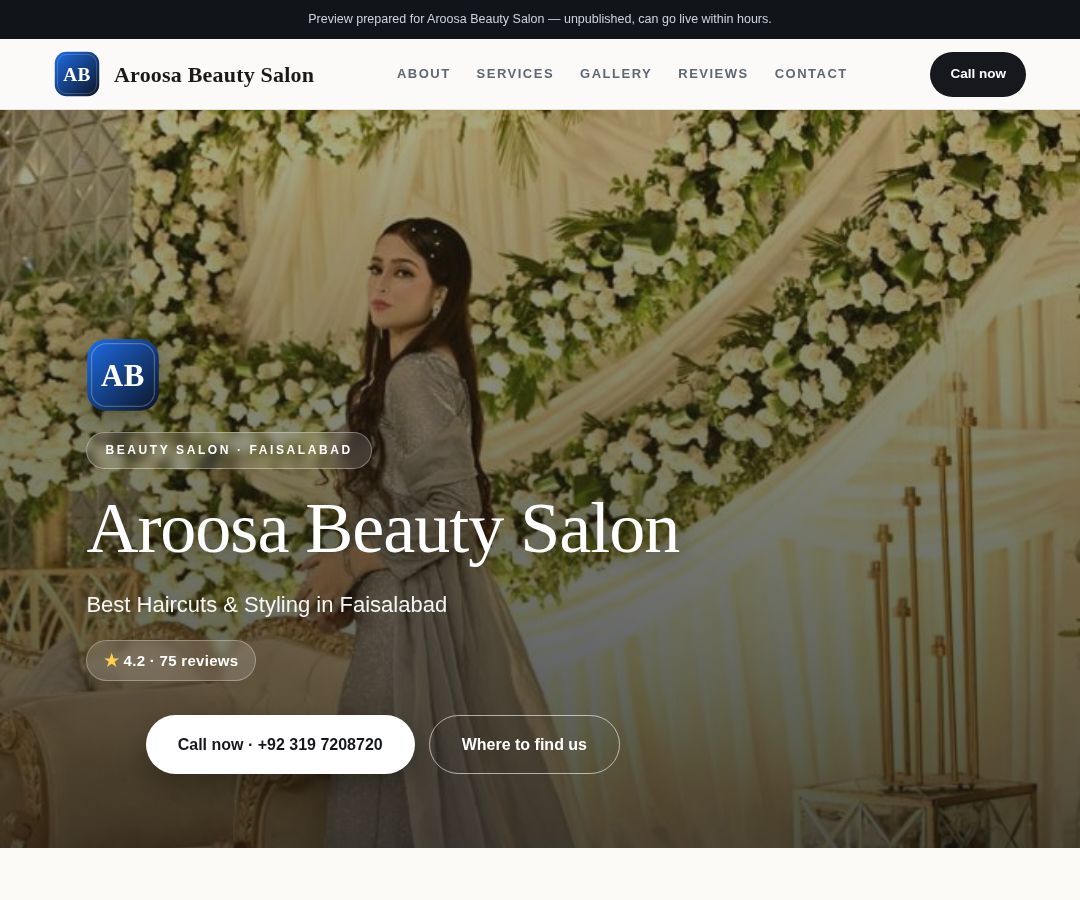Viewport: 1080px width, 900px height.
Task: Click the gold star in rating badge
Action: [112, 660]
